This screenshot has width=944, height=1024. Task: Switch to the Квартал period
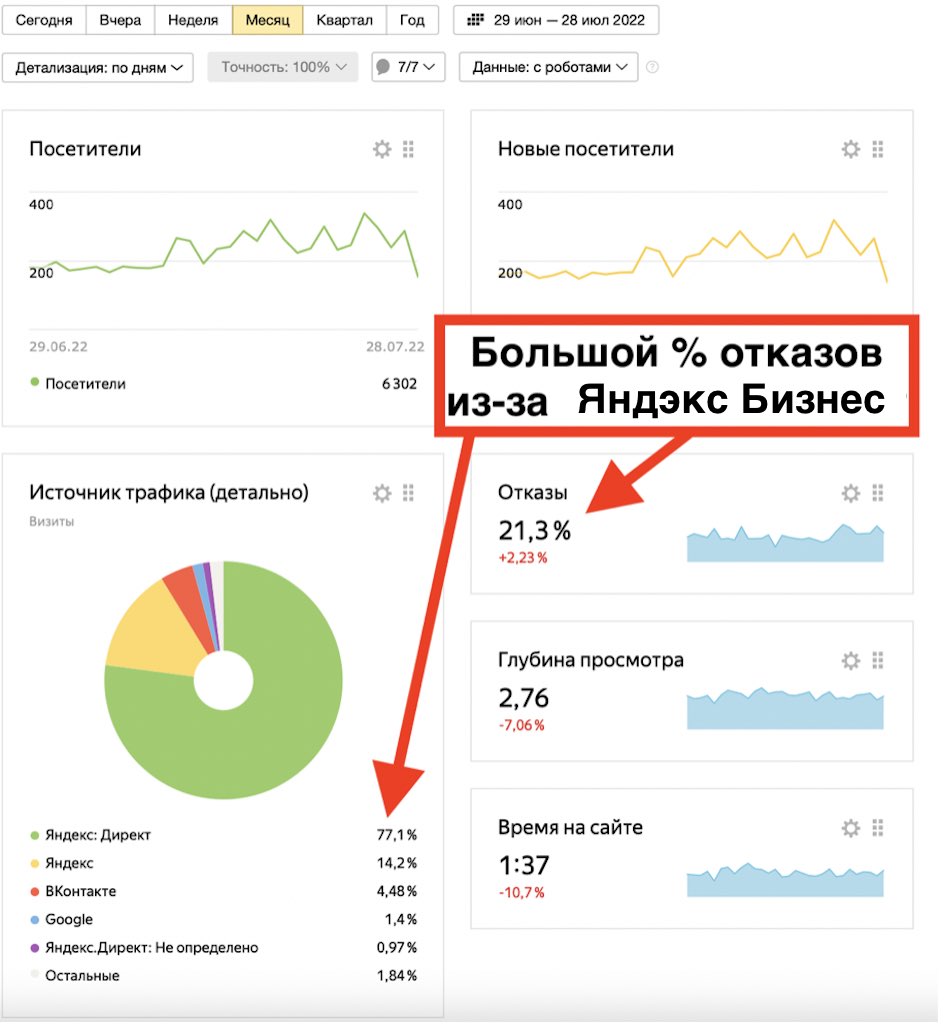pos(345,20)
